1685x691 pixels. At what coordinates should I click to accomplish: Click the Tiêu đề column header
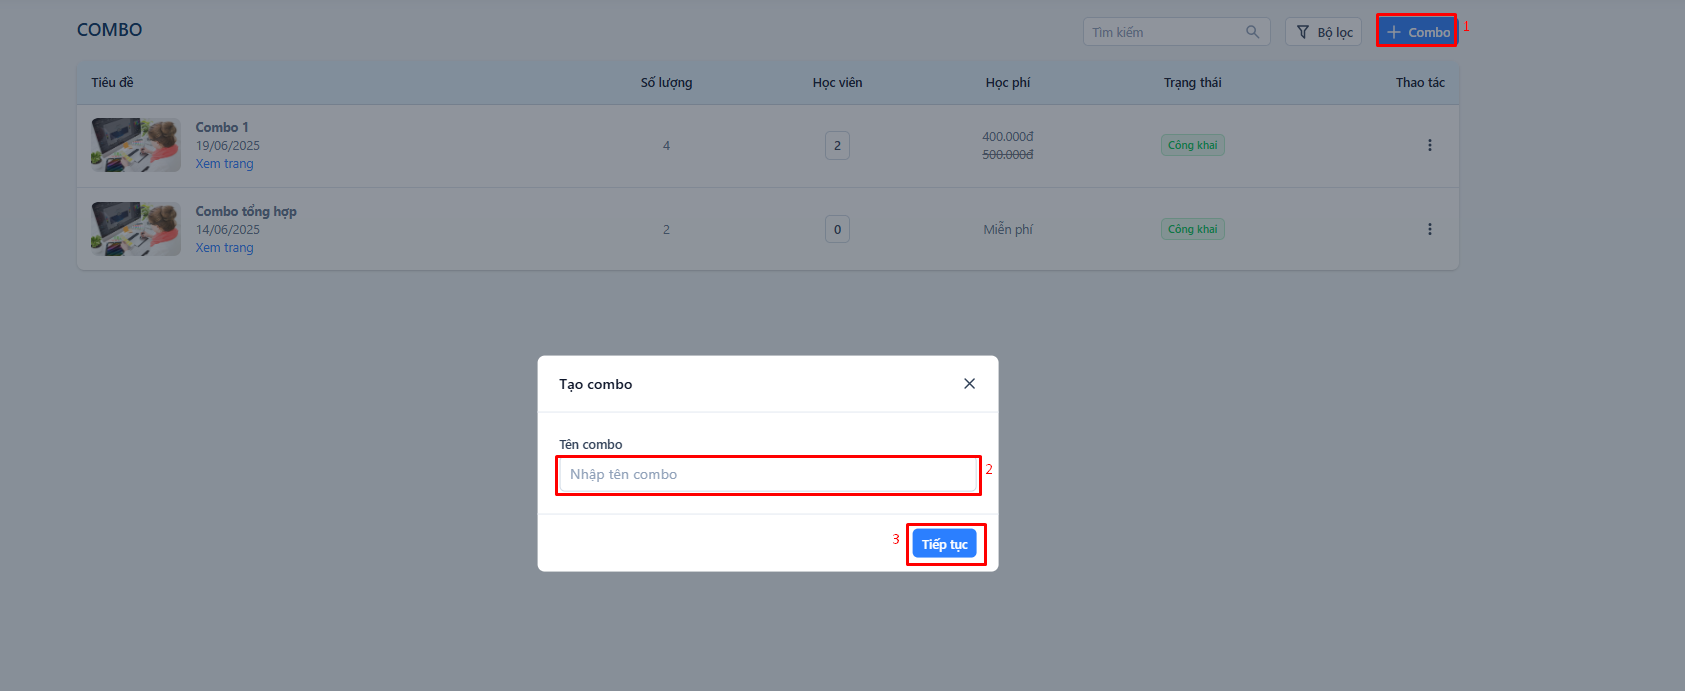[112, 82]
